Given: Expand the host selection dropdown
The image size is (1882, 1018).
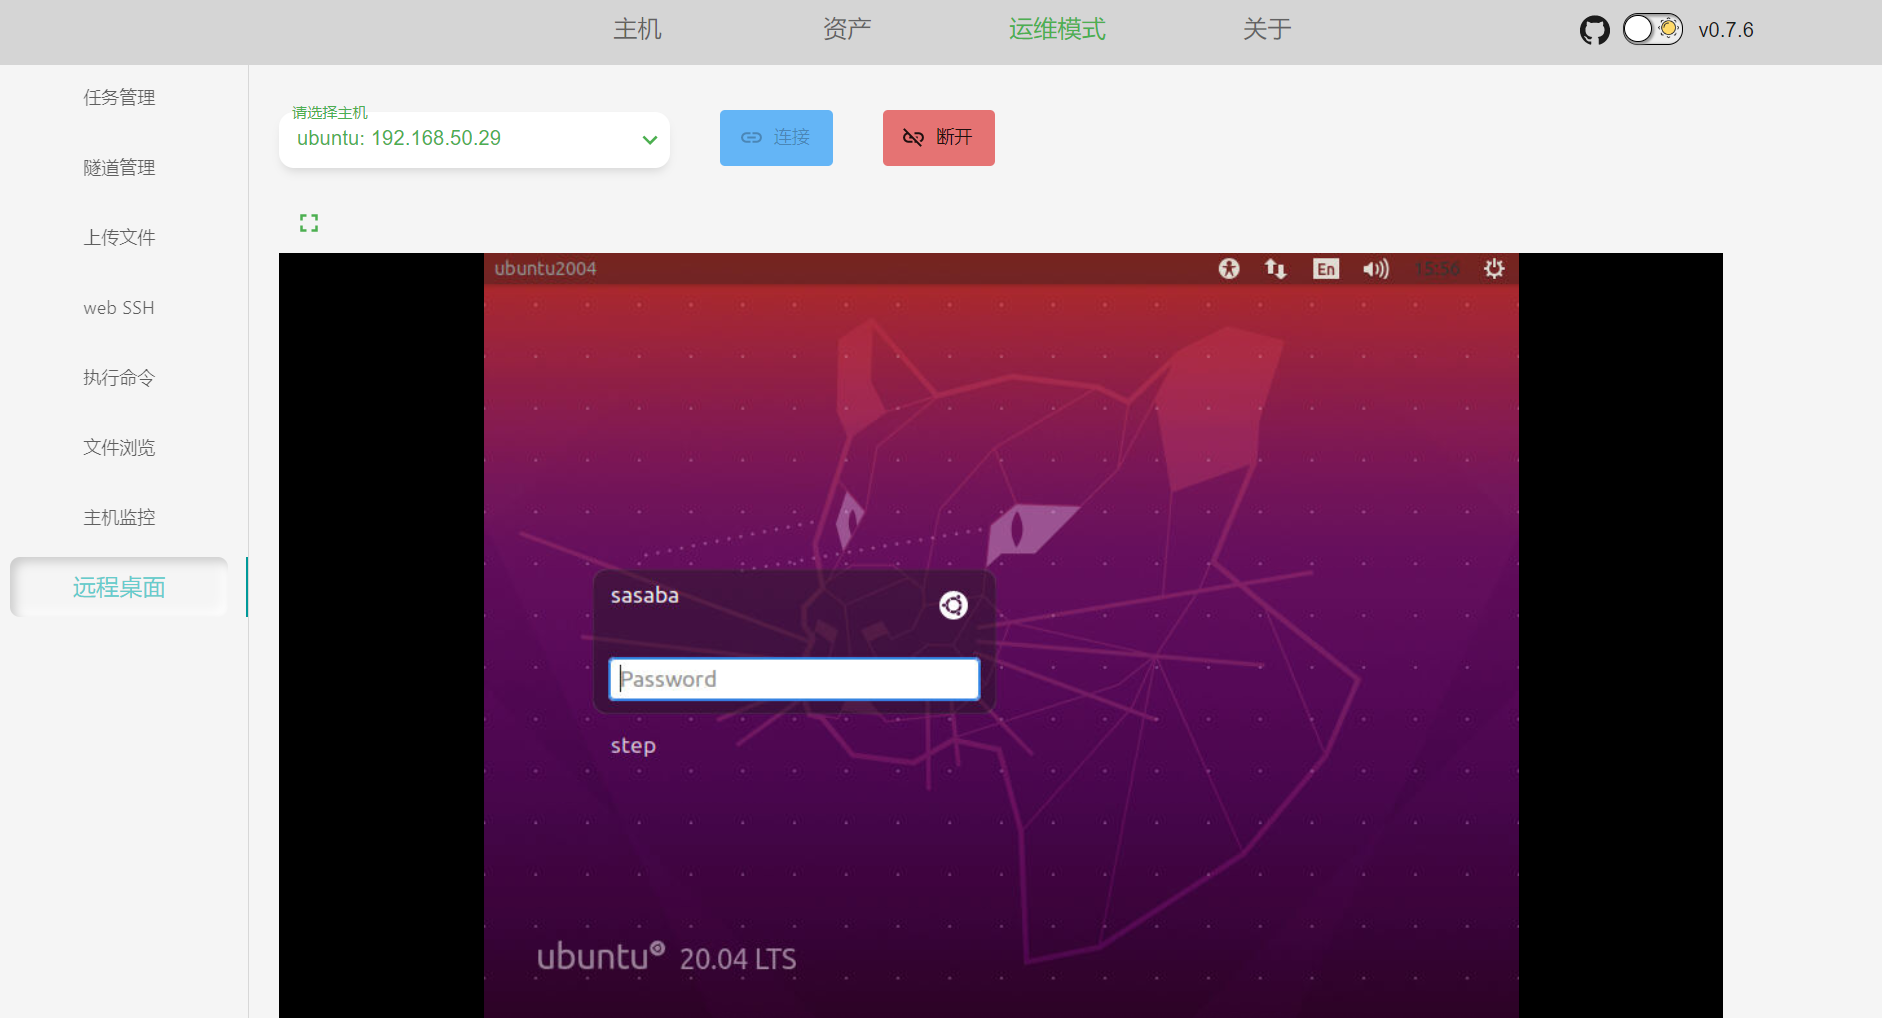Looking at the screenshot, I should tap(474, 139).
